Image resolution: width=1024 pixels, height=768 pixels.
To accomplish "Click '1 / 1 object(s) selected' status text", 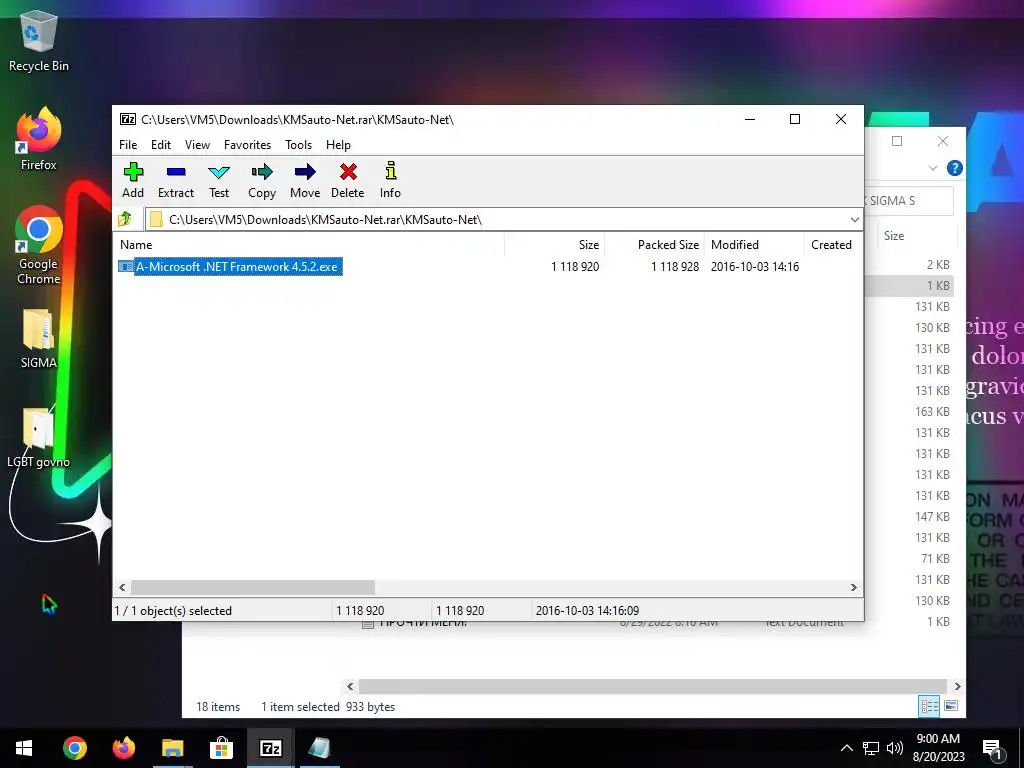I will point(173,611).
